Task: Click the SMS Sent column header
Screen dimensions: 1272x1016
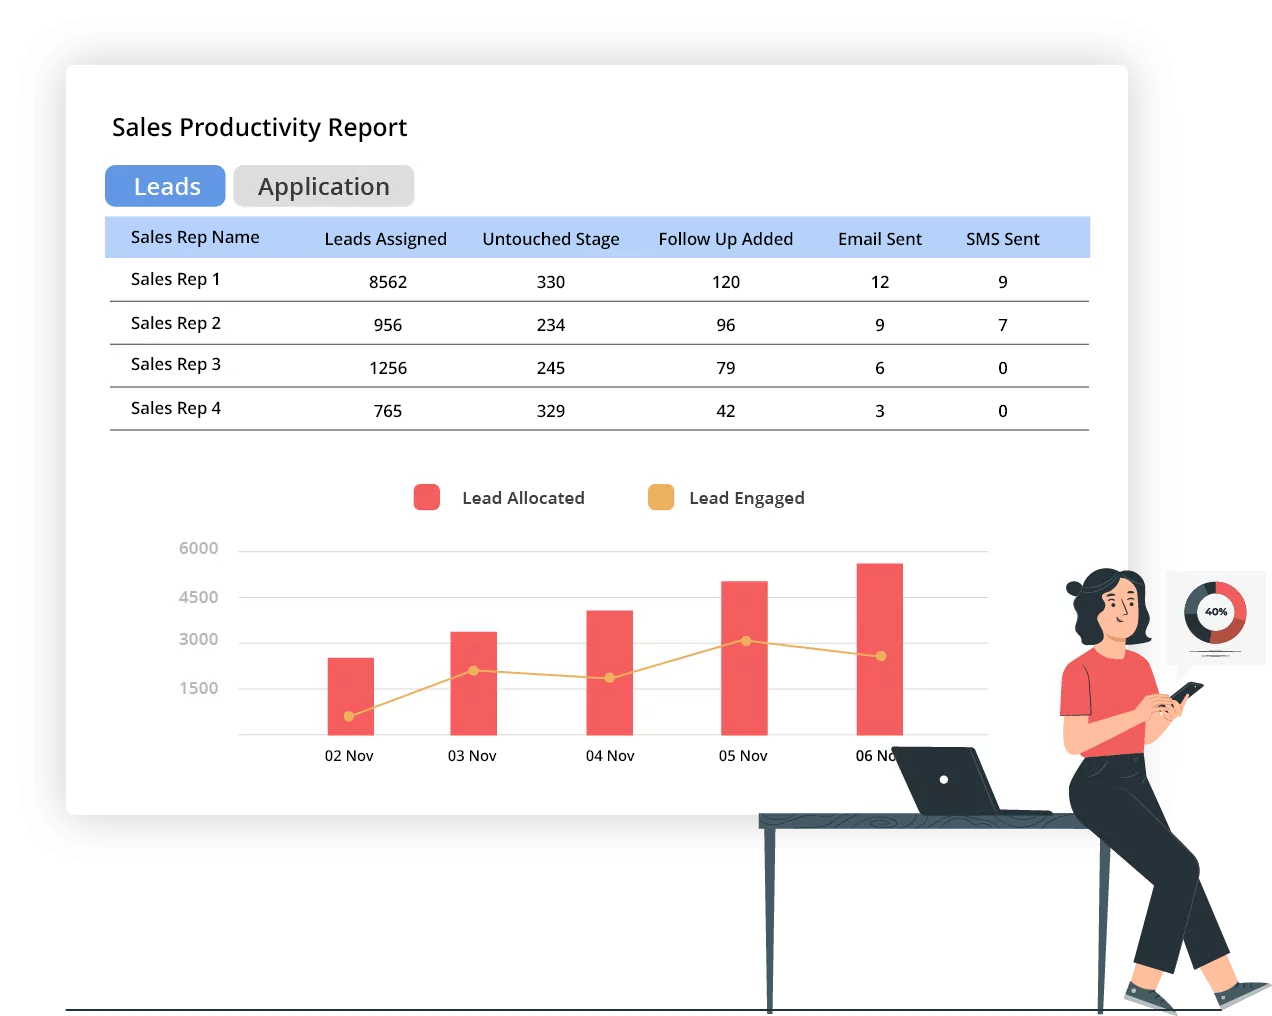Action: point(1002,239)
